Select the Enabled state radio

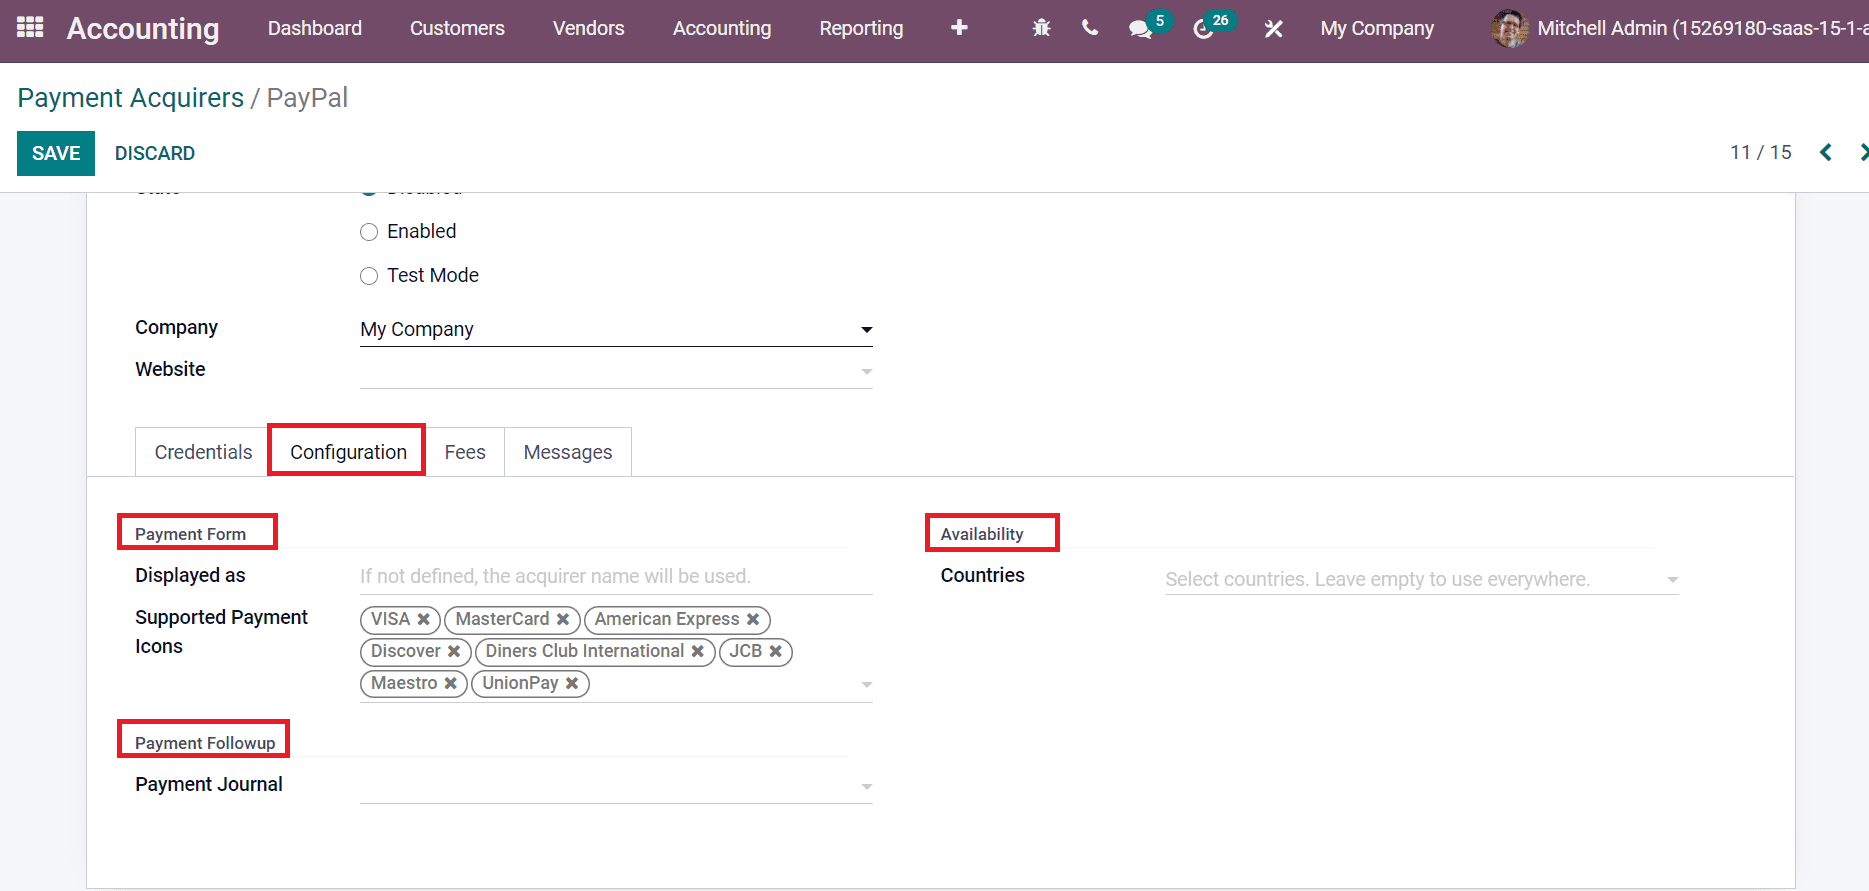[369, 232]
